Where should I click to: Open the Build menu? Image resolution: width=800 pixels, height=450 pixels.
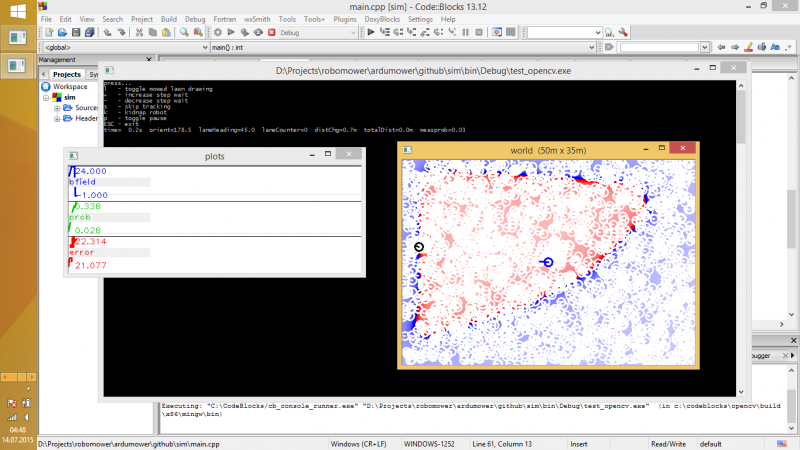169,19
